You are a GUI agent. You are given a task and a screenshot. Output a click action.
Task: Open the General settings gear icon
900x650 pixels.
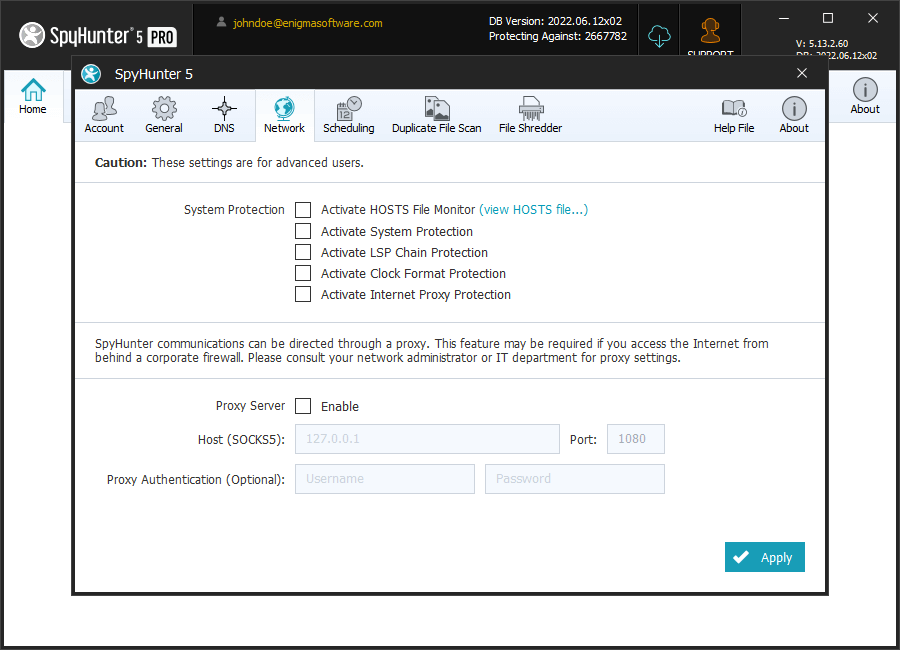click(x=164, y=109)
